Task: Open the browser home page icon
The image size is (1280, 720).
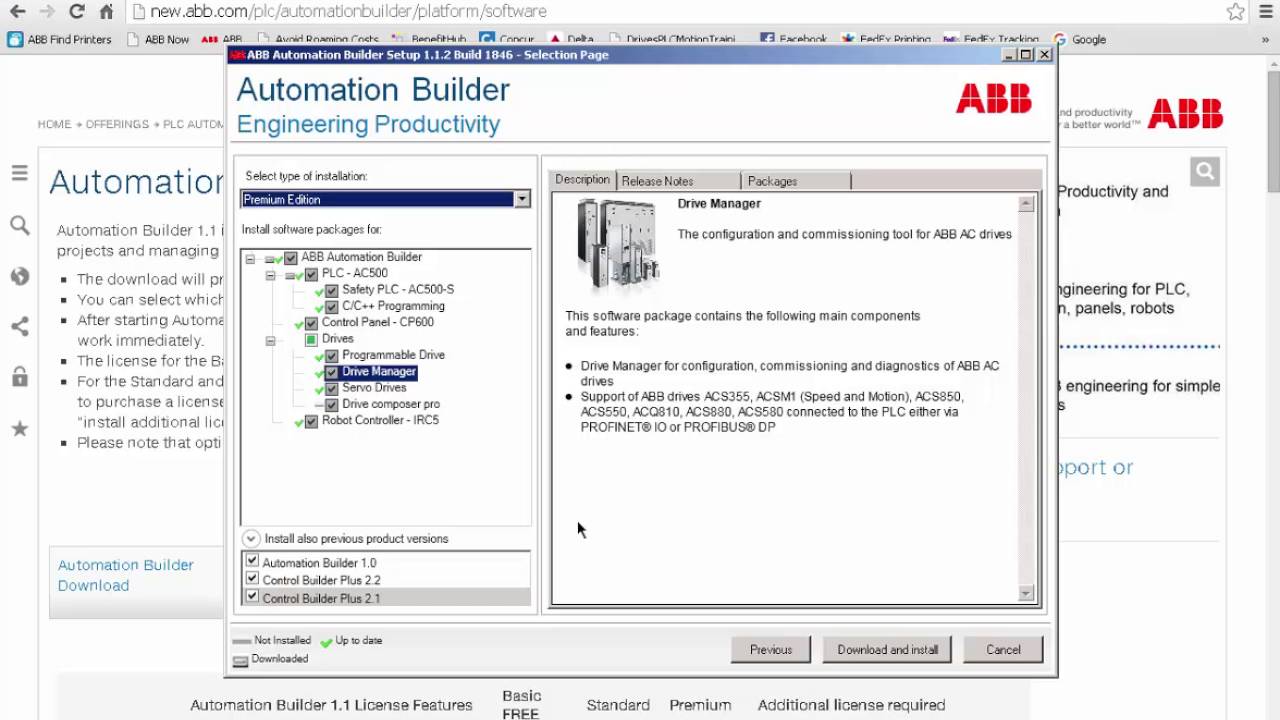Action: [x=106, y=12]
